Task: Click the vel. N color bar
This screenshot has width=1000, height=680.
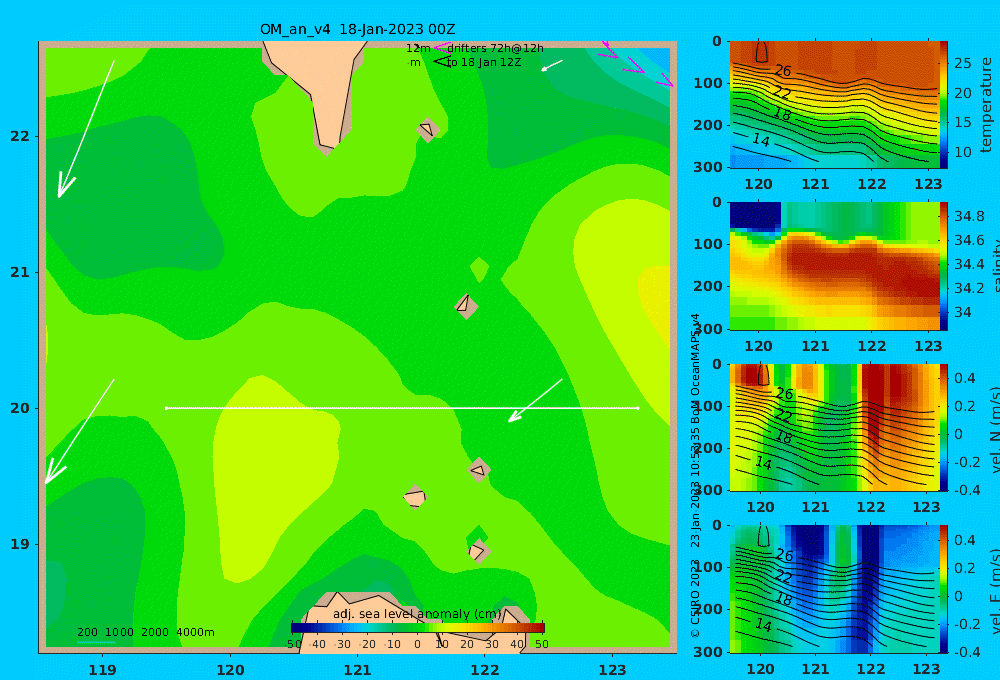Action: pos(944,427)
